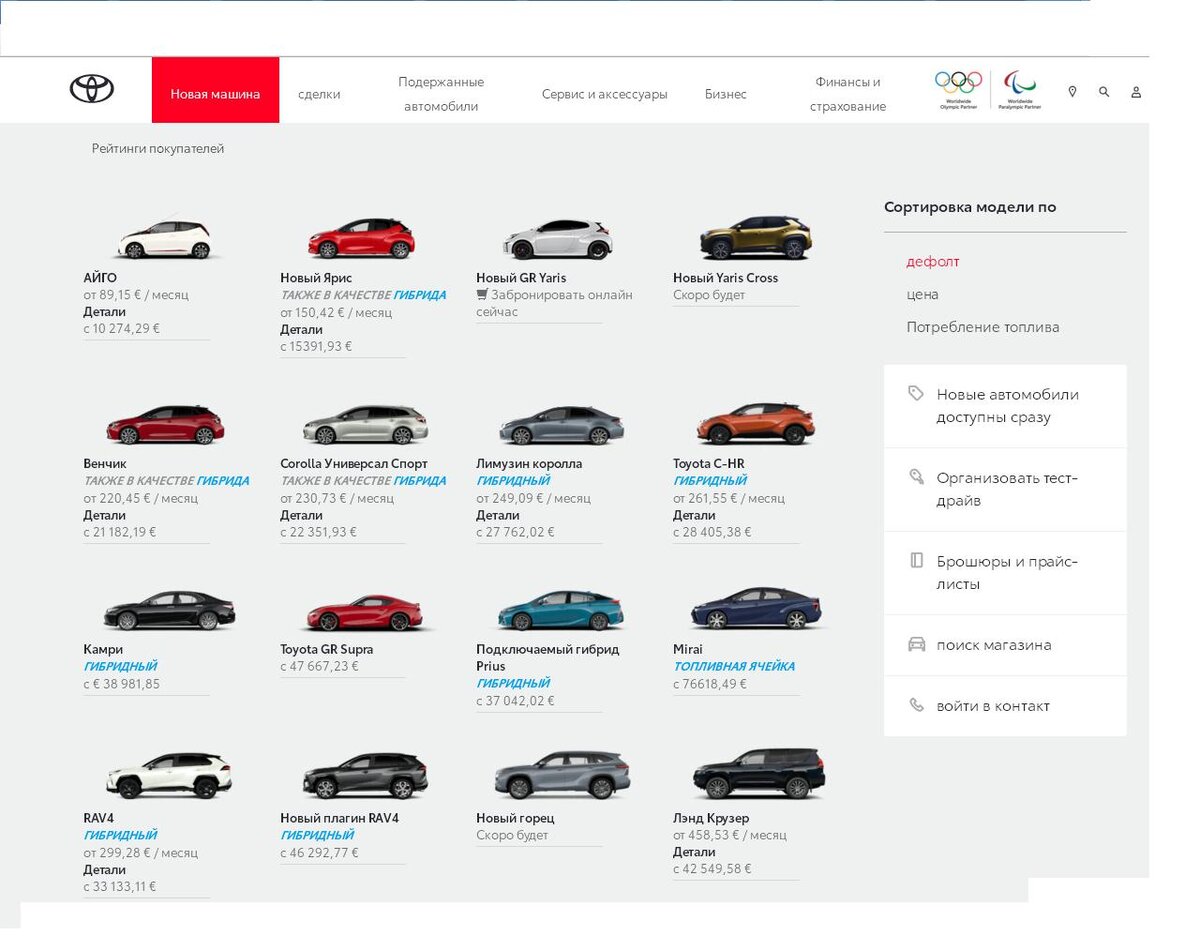Open the АЙГО model title

[100, 277]
